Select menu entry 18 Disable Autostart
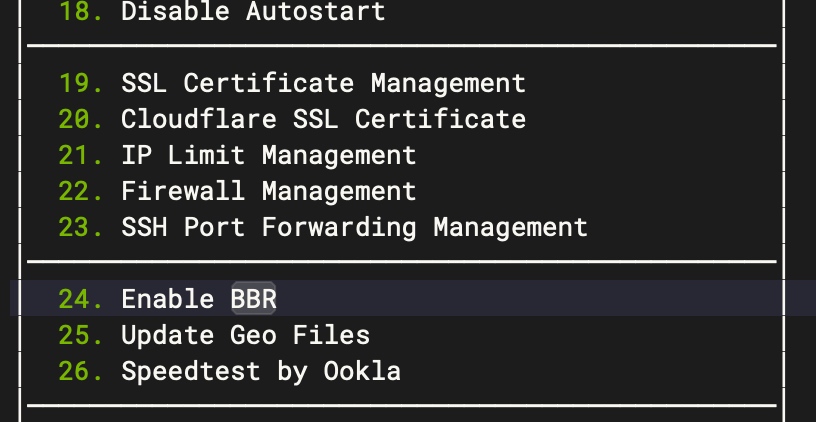This screenshot has height=422, width=816. pyautogui.click(x=222, y=10)
